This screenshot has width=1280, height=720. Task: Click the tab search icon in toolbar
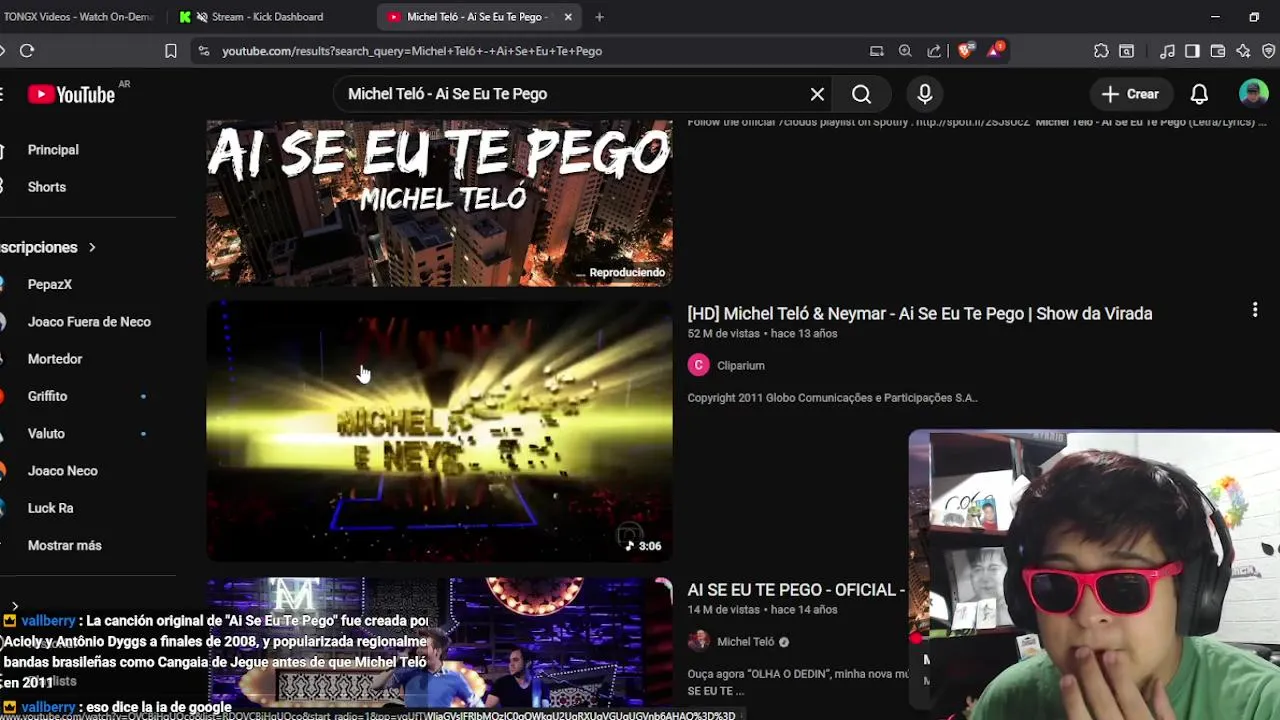pyautogui.click(x=1127, y=51)
